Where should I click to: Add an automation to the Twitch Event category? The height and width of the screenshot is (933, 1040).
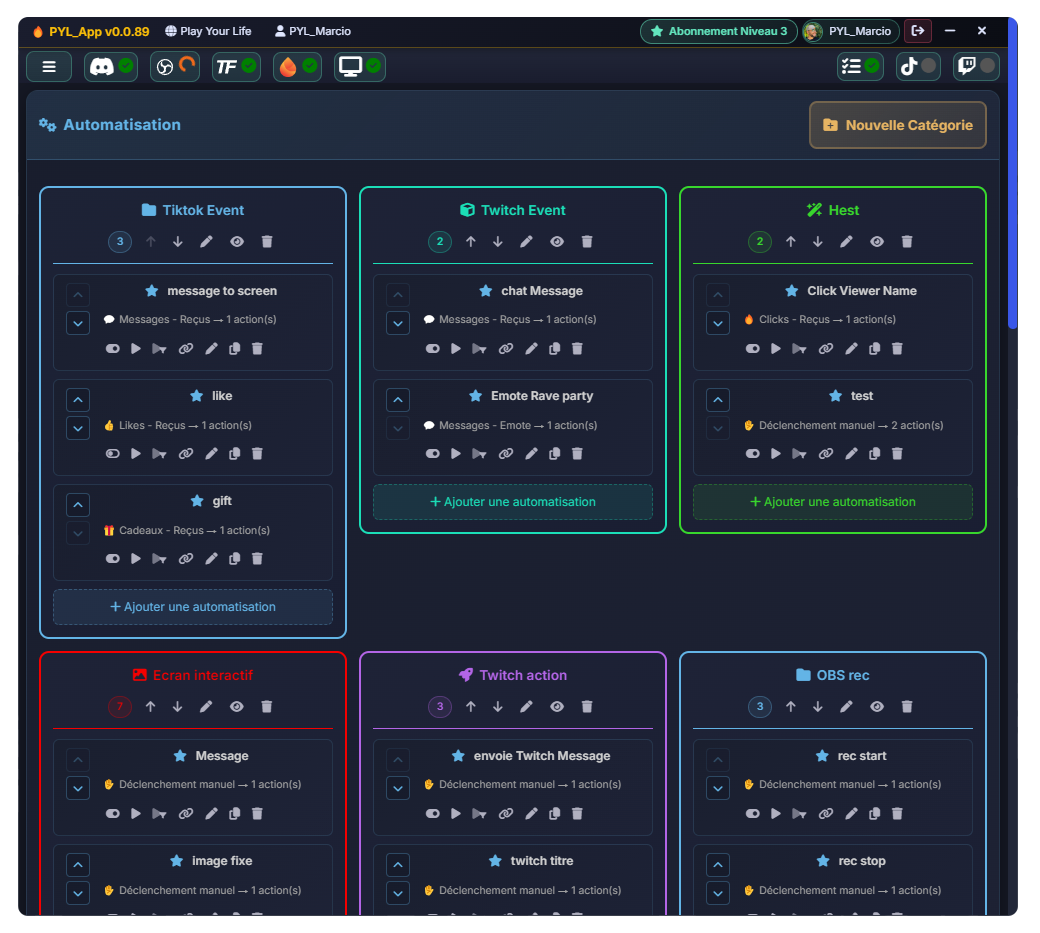pos(512,501)
